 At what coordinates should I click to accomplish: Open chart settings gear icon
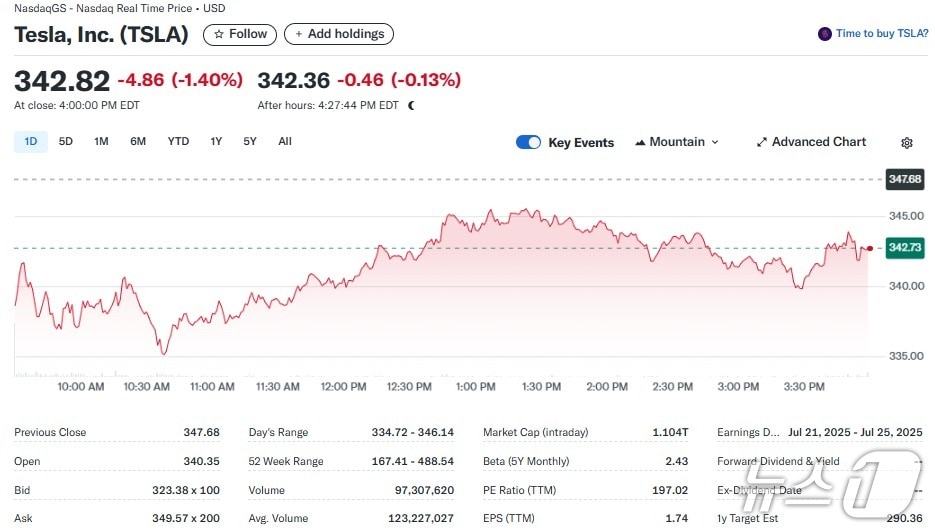(x=907, y=143)
